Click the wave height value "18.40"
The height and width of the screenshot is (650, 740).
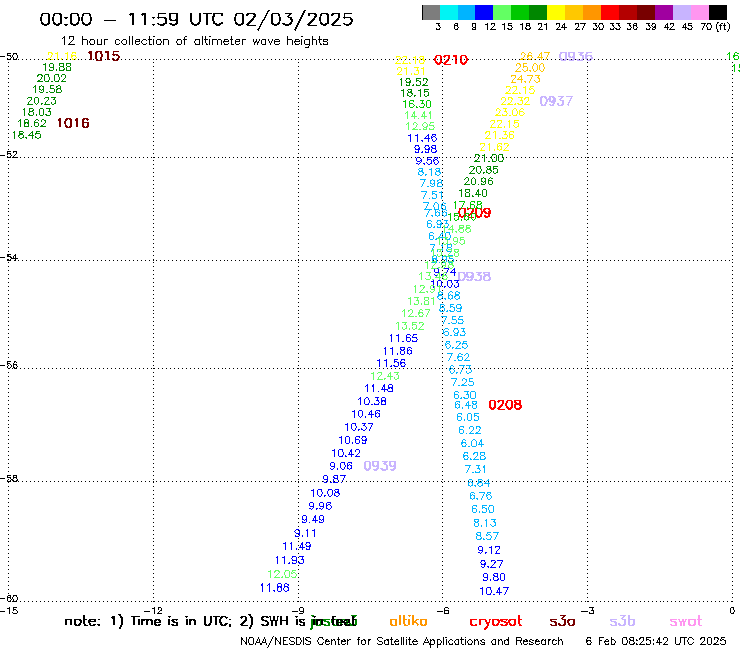click(x=473, y=193)
